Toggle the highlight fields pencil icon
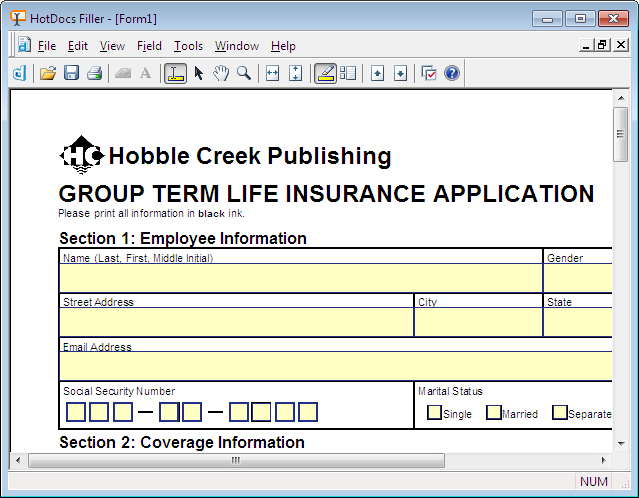This screenshot has height=498, width=639. [x=326, y=74]
